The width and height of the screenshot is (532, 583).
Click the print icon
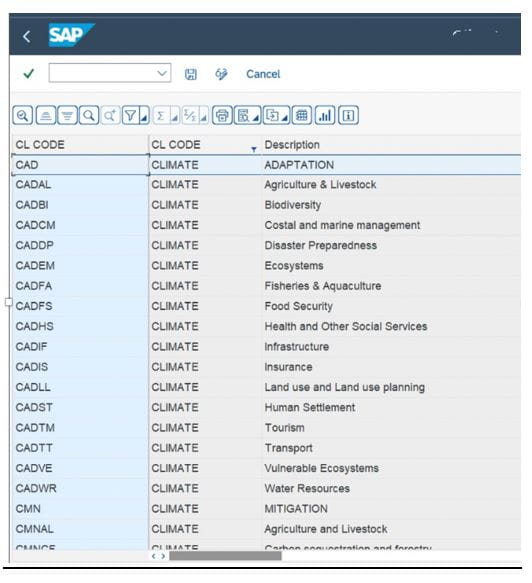(x=222, y=116)
